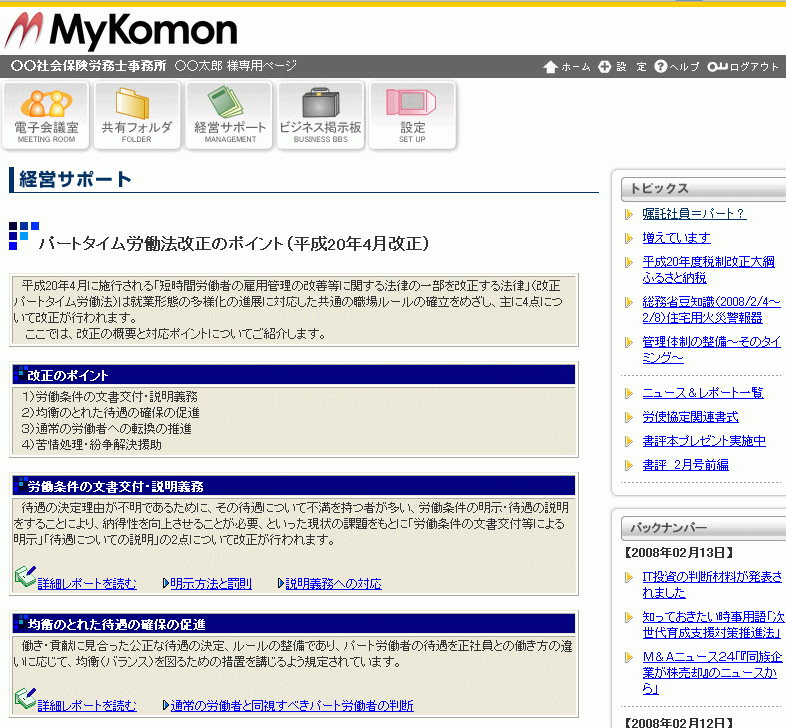Open 通常の労働者と同視すべきパート労働者の判断 link
The image size is (786, 728).
point(291,705)
